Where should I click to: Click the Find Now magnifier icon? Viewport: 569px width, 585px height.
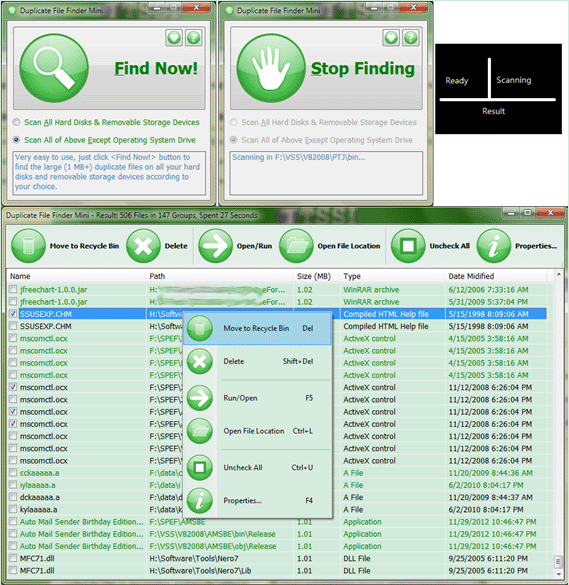pos(54,68)
